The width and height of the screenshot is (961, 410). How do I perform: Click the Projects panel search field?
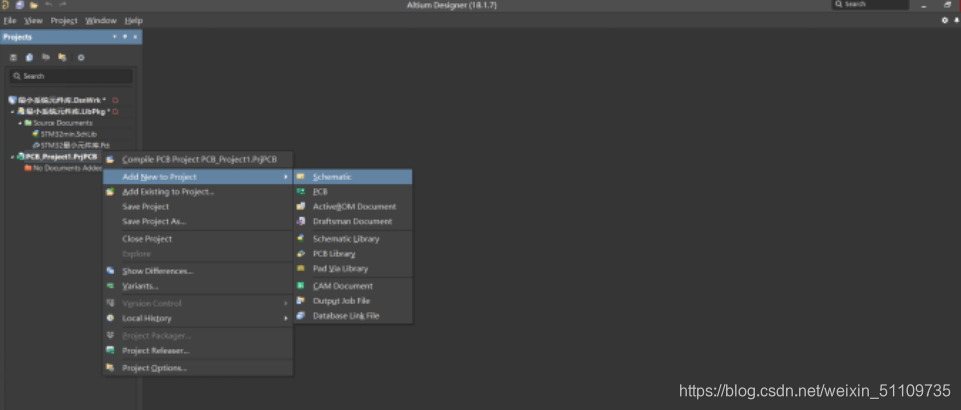(71, 76)
